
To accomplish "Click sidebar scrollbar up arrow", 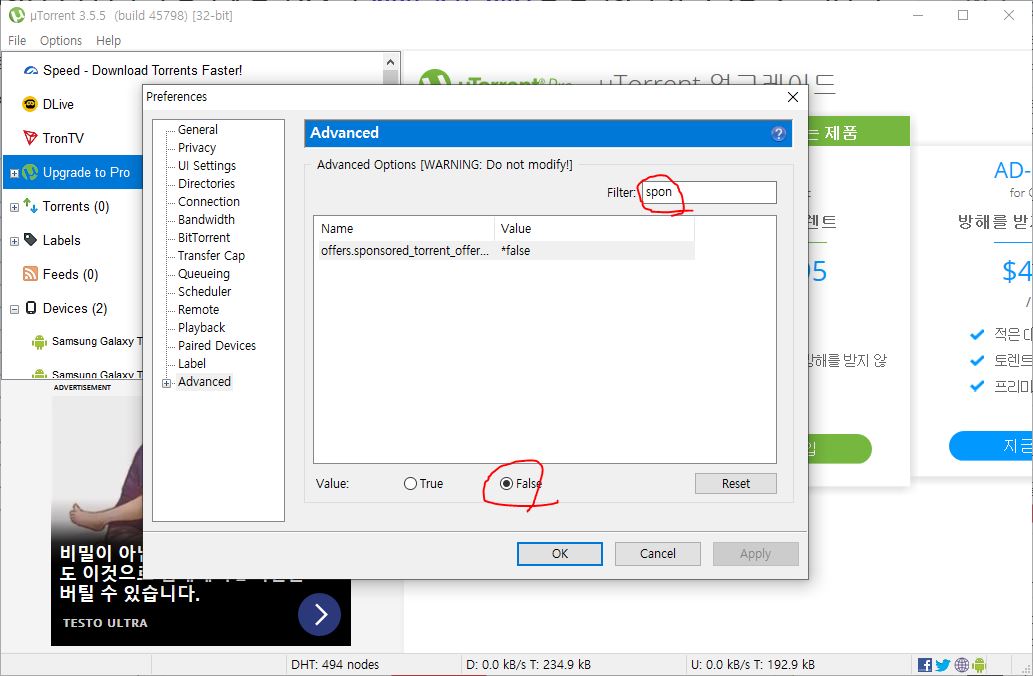I will [x=390, y=62].
